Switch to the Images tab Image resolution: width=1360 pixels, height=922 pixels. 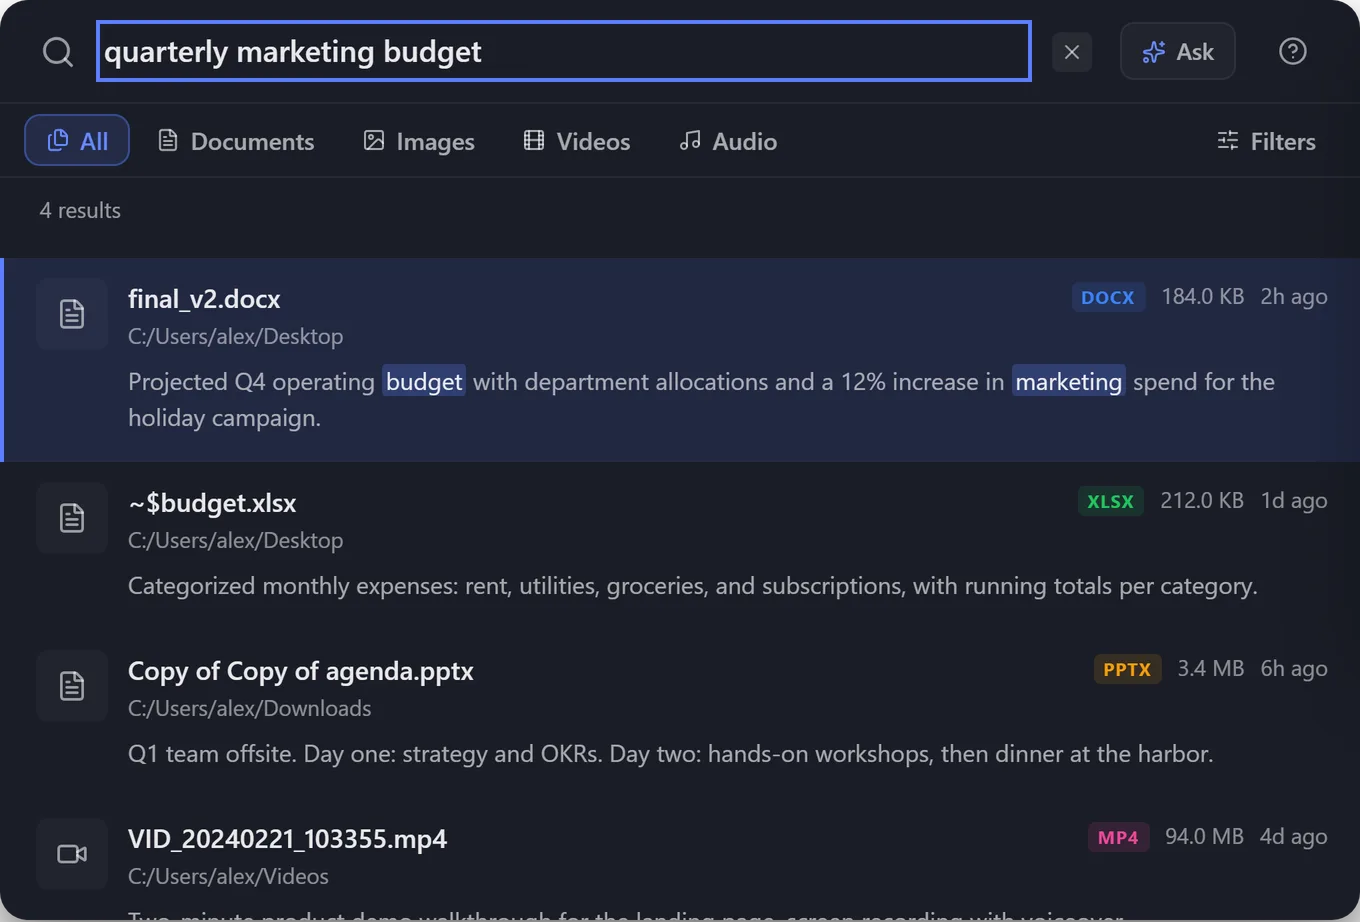coord(419,141)
